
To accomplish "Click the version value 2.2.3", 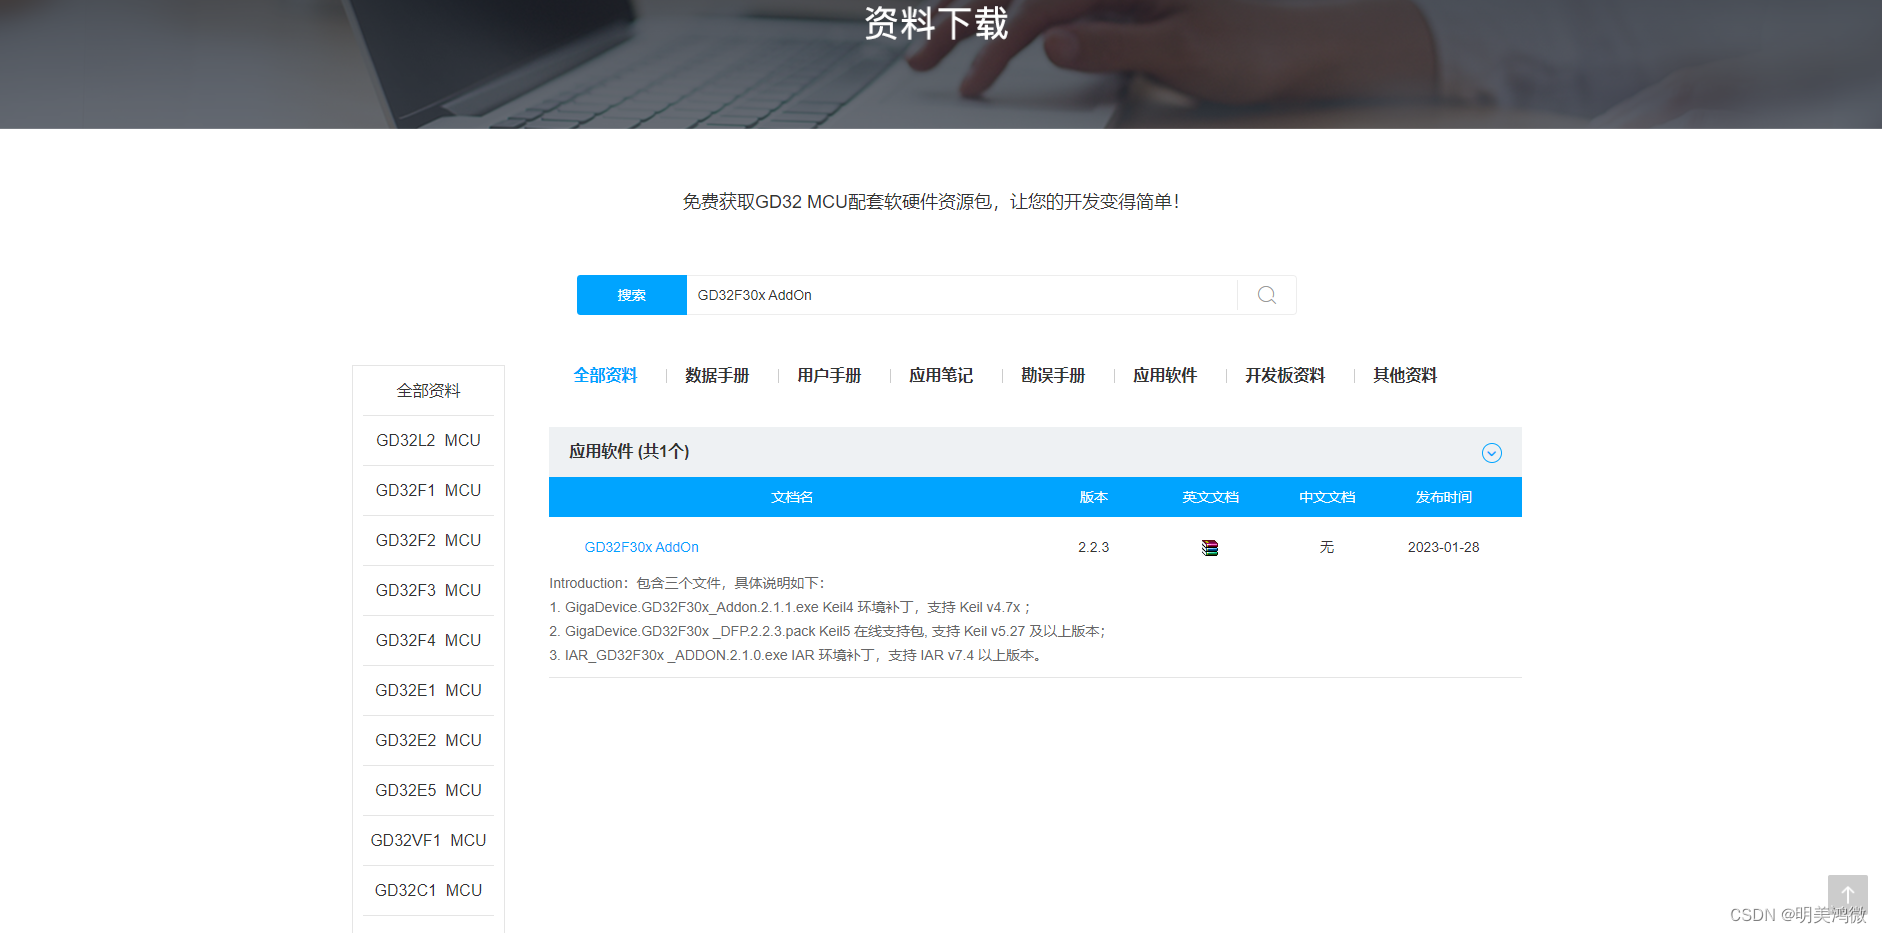I will coord(1094,547).
